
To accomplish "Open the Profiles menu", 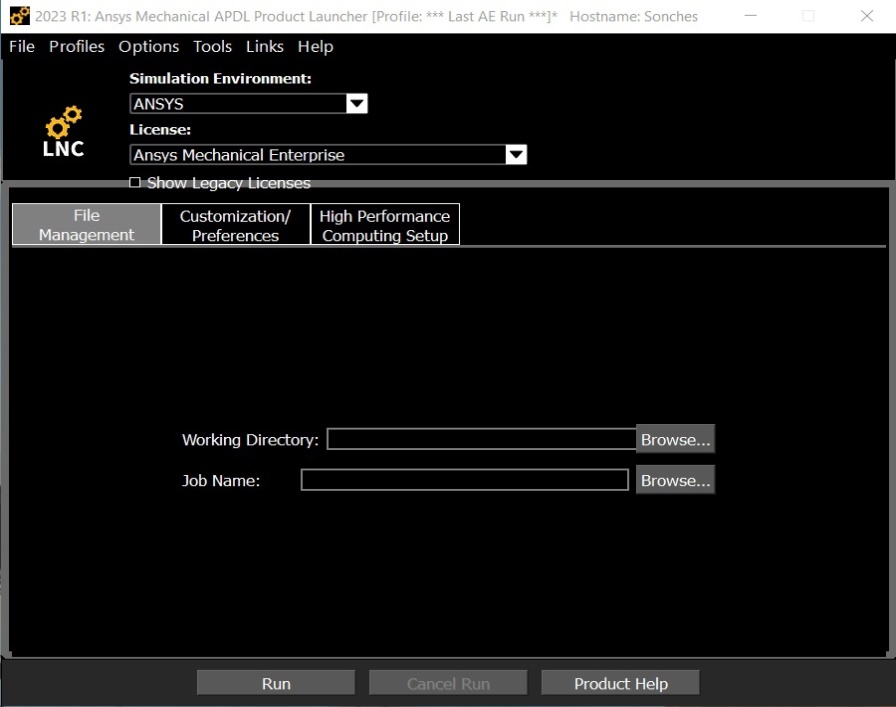I will click(x=77, y=46).
